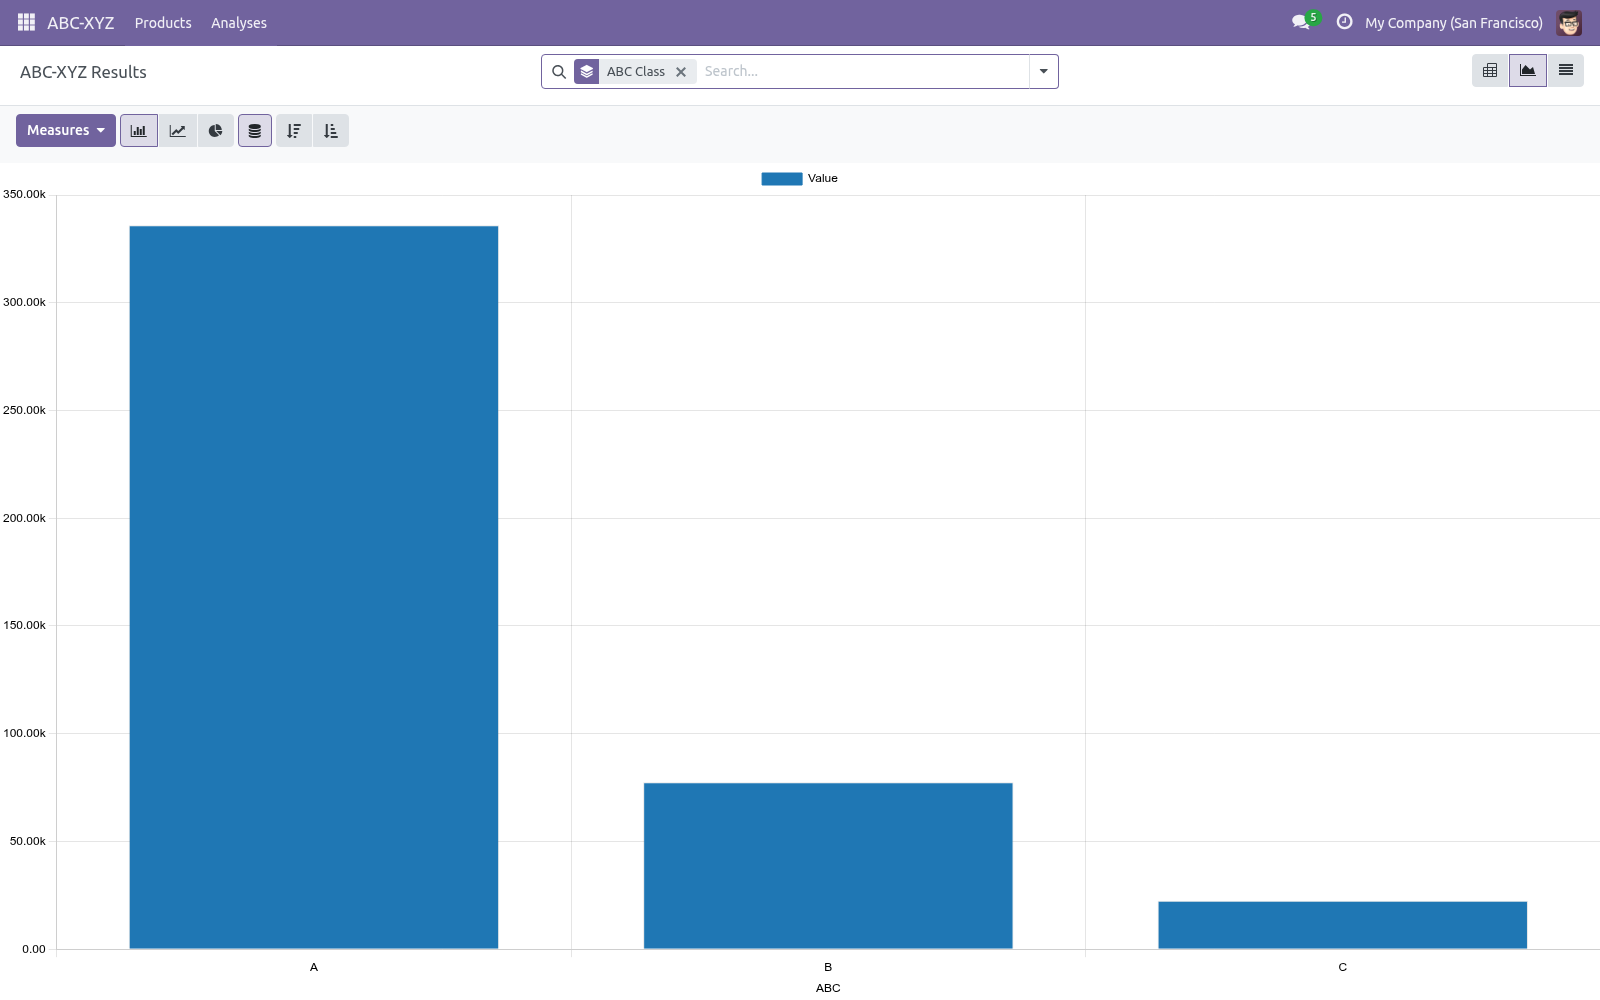Image resolution: width=1600 pixels, height=1000 pixels.
Task: Click in the Search input field
Action: (x=863, y=72)
